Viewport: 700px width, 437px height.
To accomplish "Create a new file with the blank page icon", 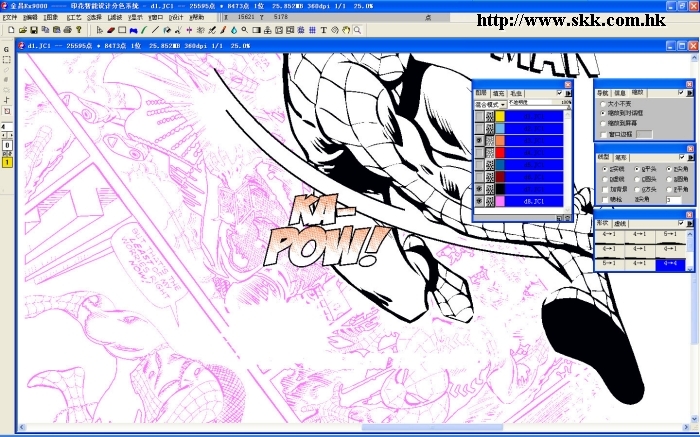I will click(x=12, y=30).
